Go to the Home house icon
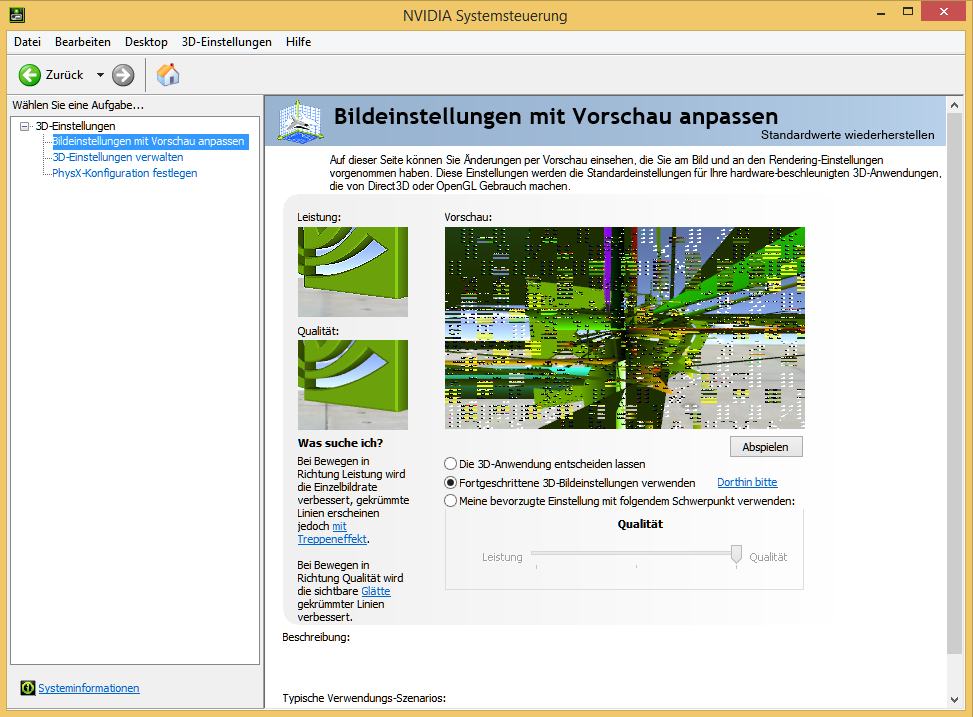This screenshot has width=973, height=717. tap(168, 74)
